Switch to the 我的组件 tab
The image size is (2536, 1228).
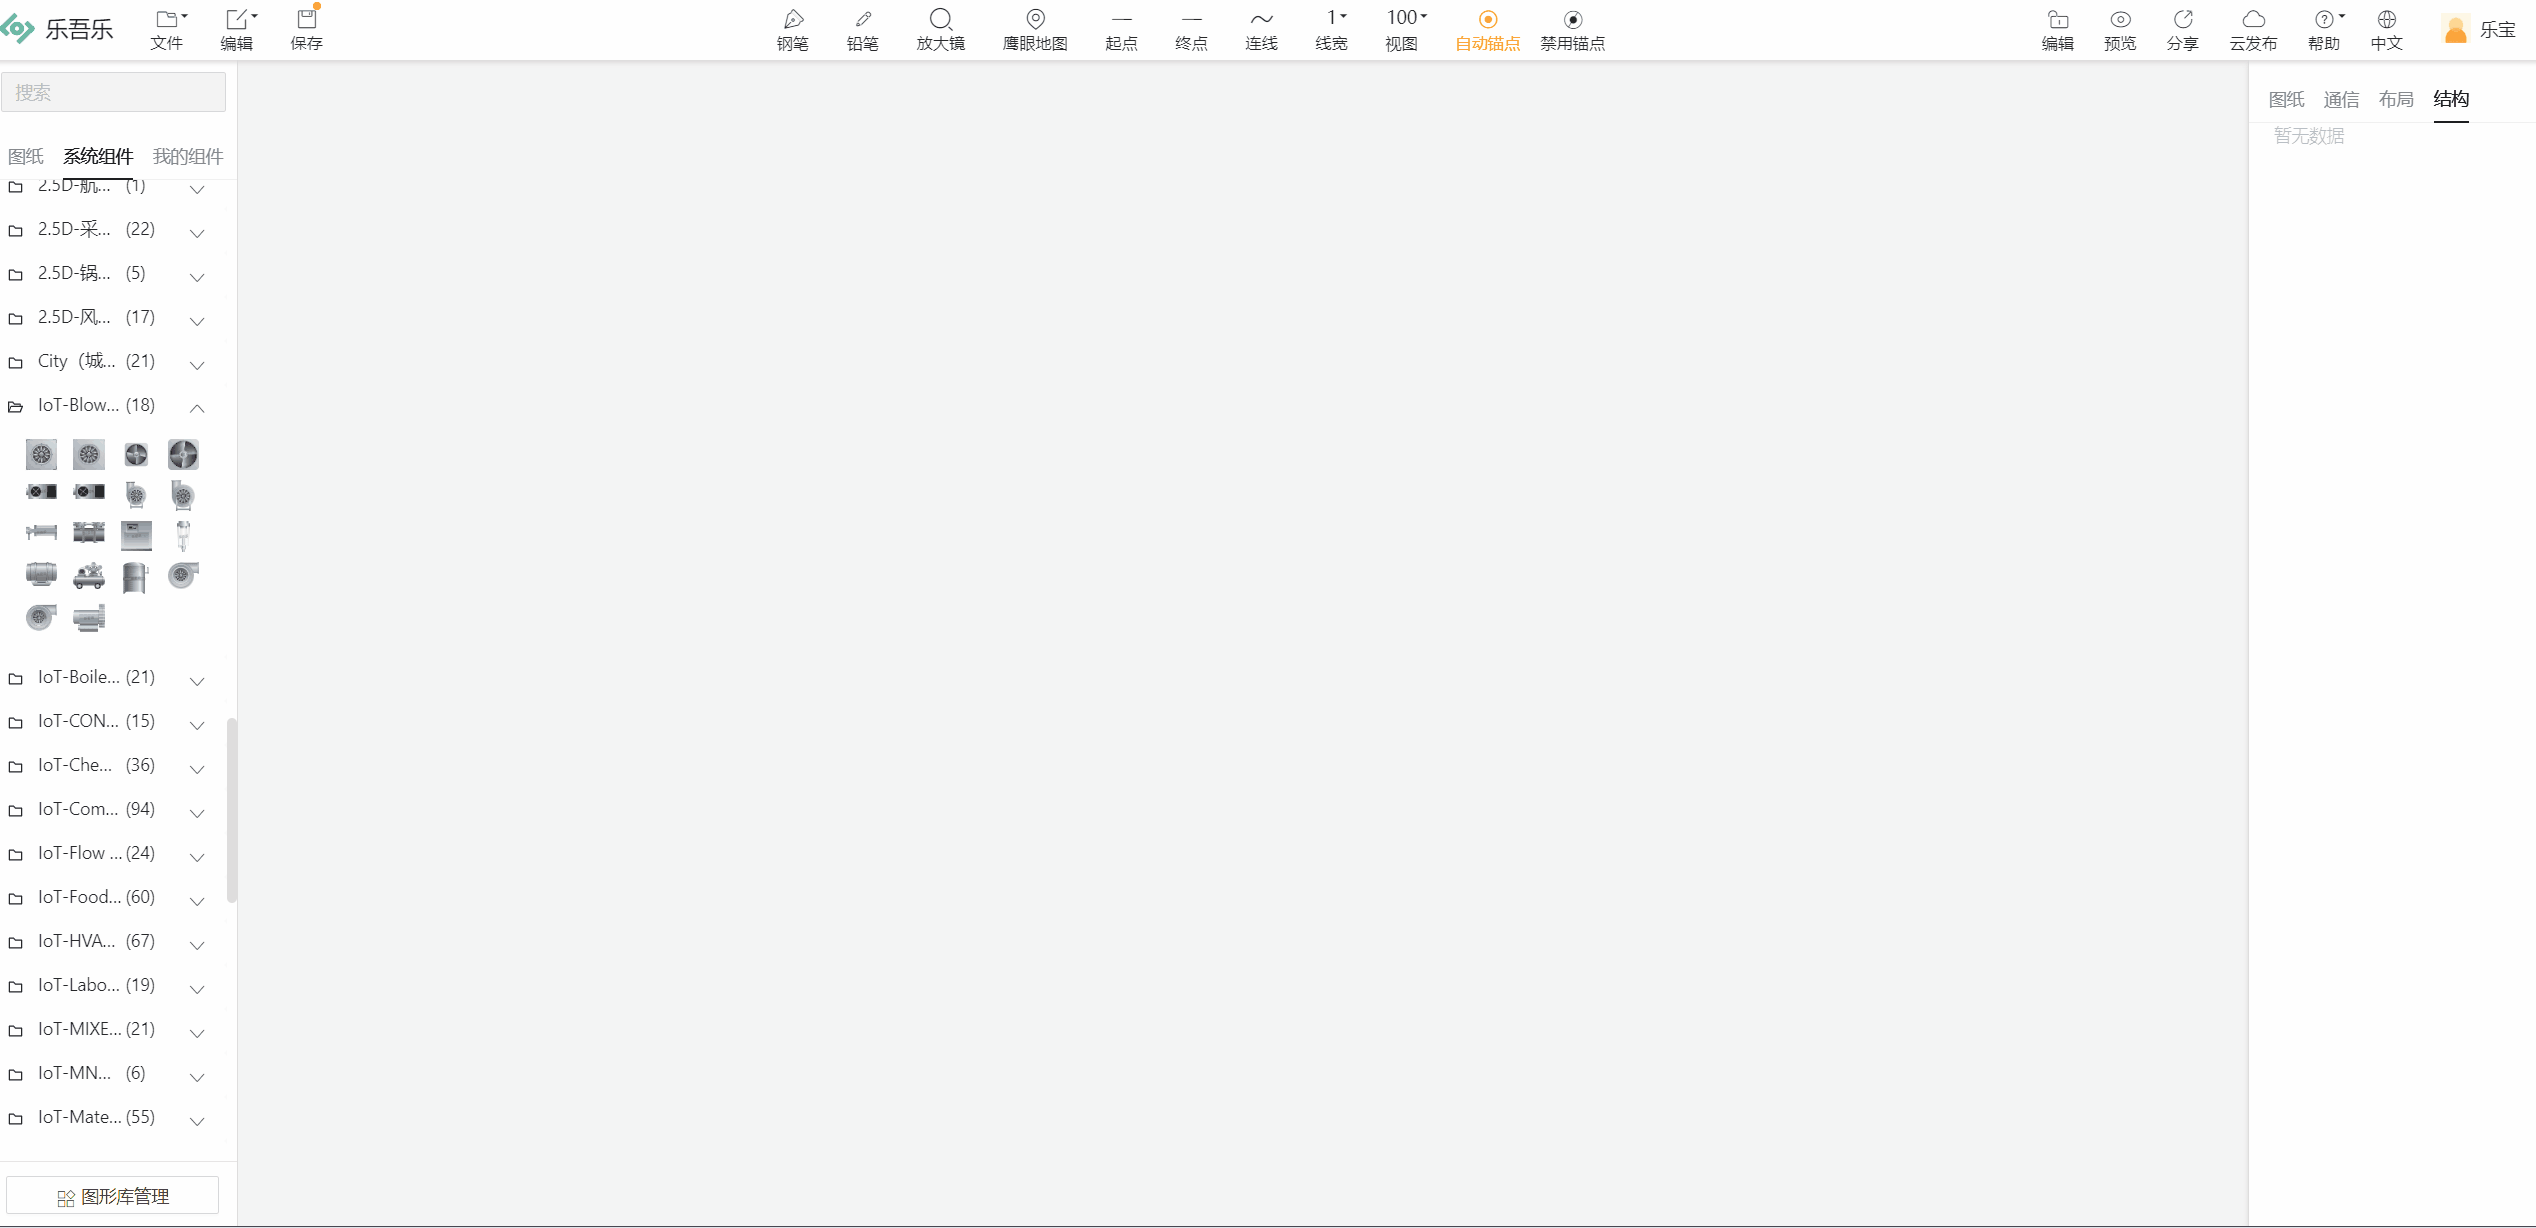point(188,156)
